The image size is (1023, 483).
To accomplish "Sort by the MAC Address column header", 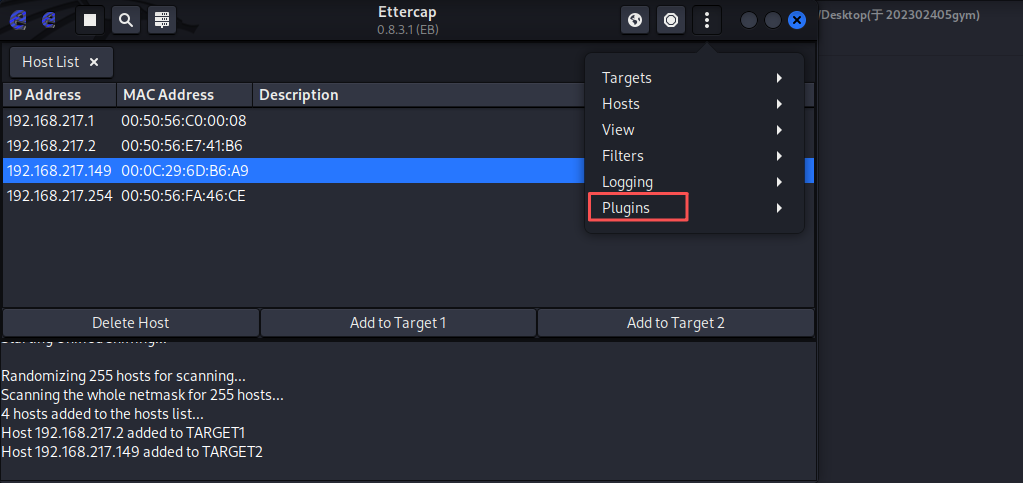I will pyautogui.click(x=168, y=95).
